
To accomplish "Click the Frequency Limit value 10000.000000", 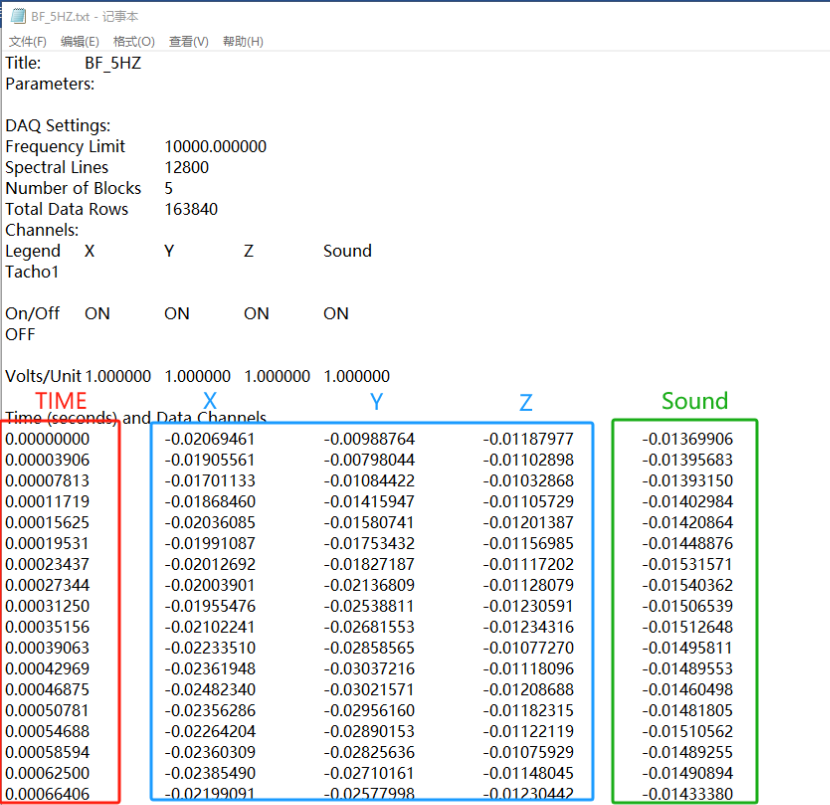I will pos(215,147).
